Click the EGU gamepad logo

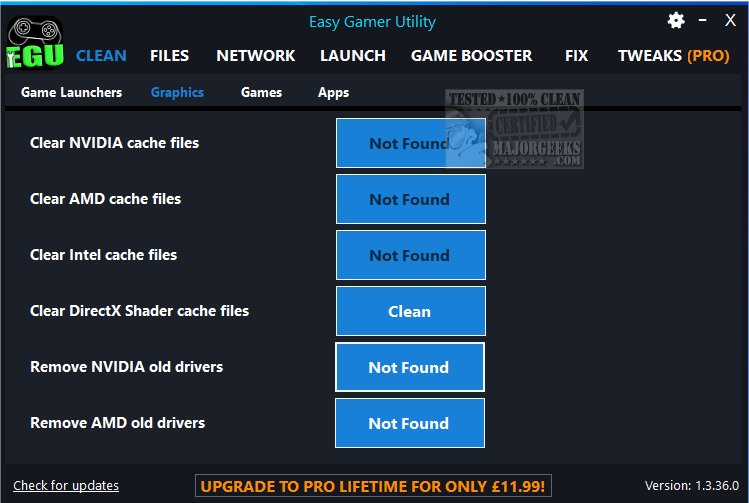tap(34, 43)
